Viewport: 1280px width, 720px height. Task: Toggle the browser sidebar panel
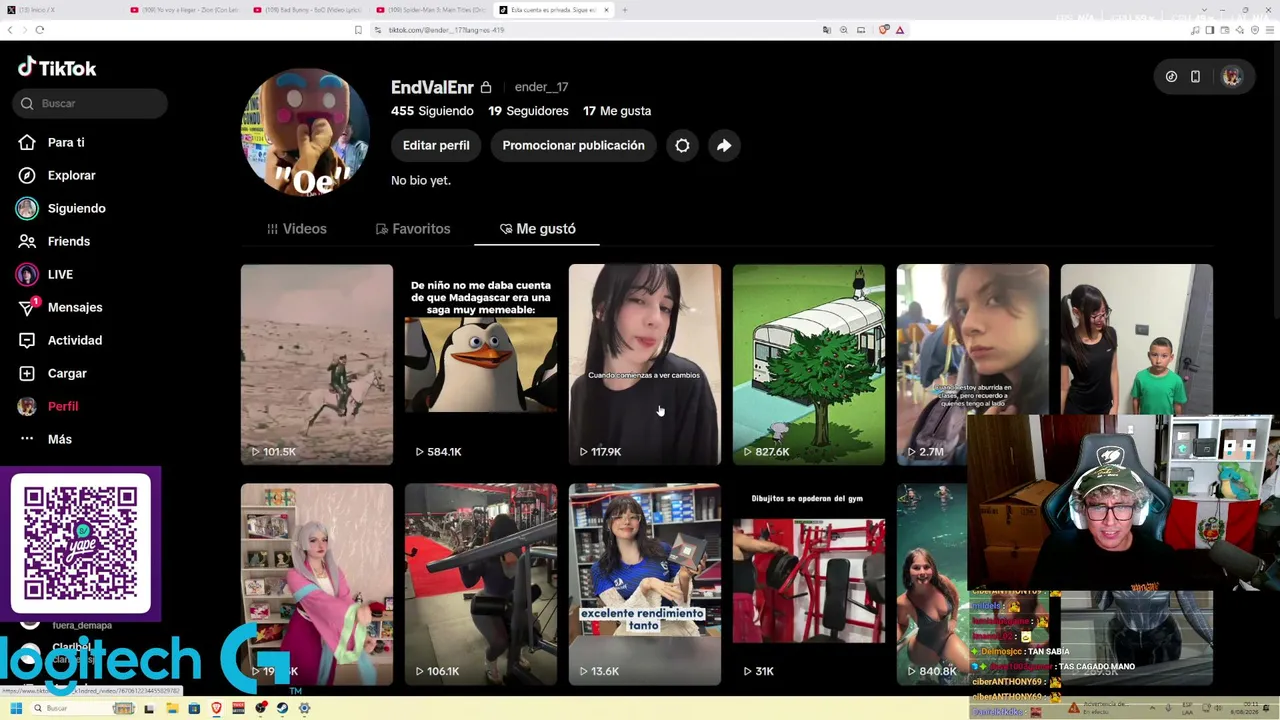(1209, 30)
